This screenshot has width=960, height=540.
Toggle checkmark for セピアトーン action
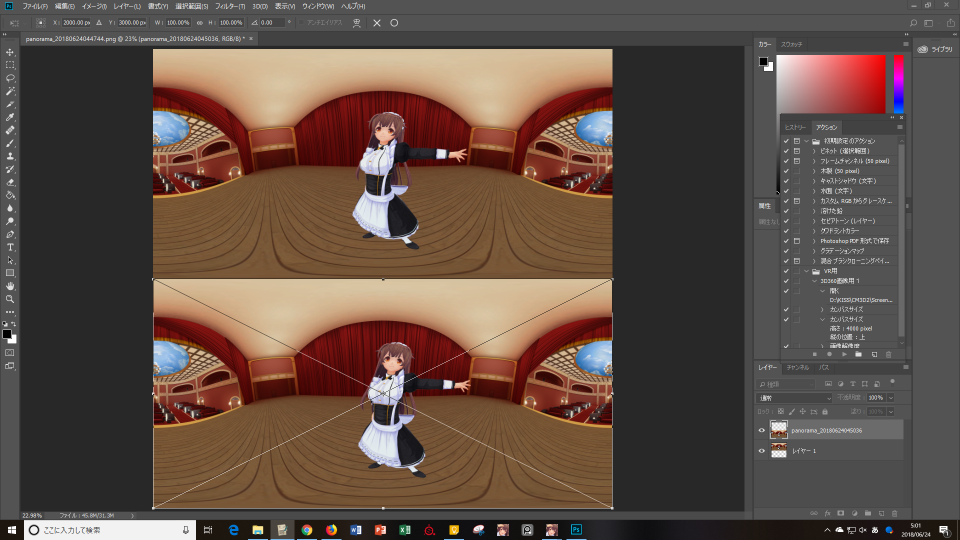(x=787, y=221)
